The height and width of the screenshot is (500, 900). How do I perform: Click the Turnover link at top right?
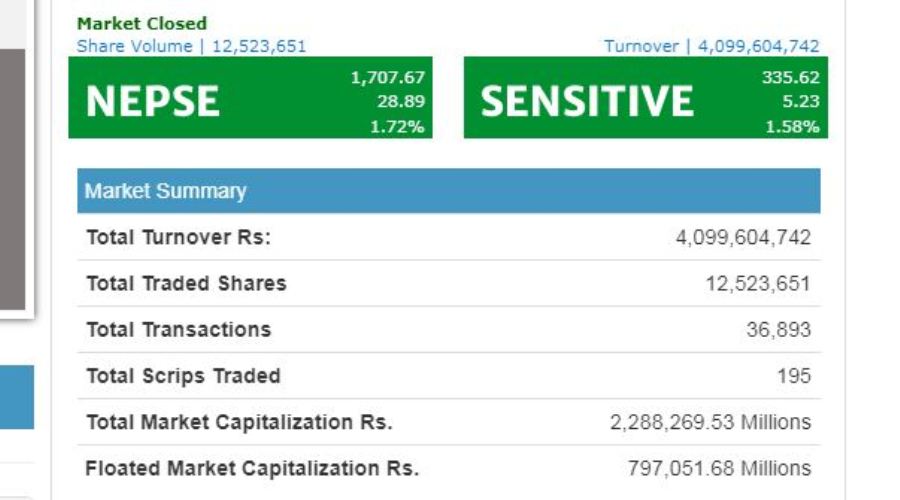[x=711, y=46]
